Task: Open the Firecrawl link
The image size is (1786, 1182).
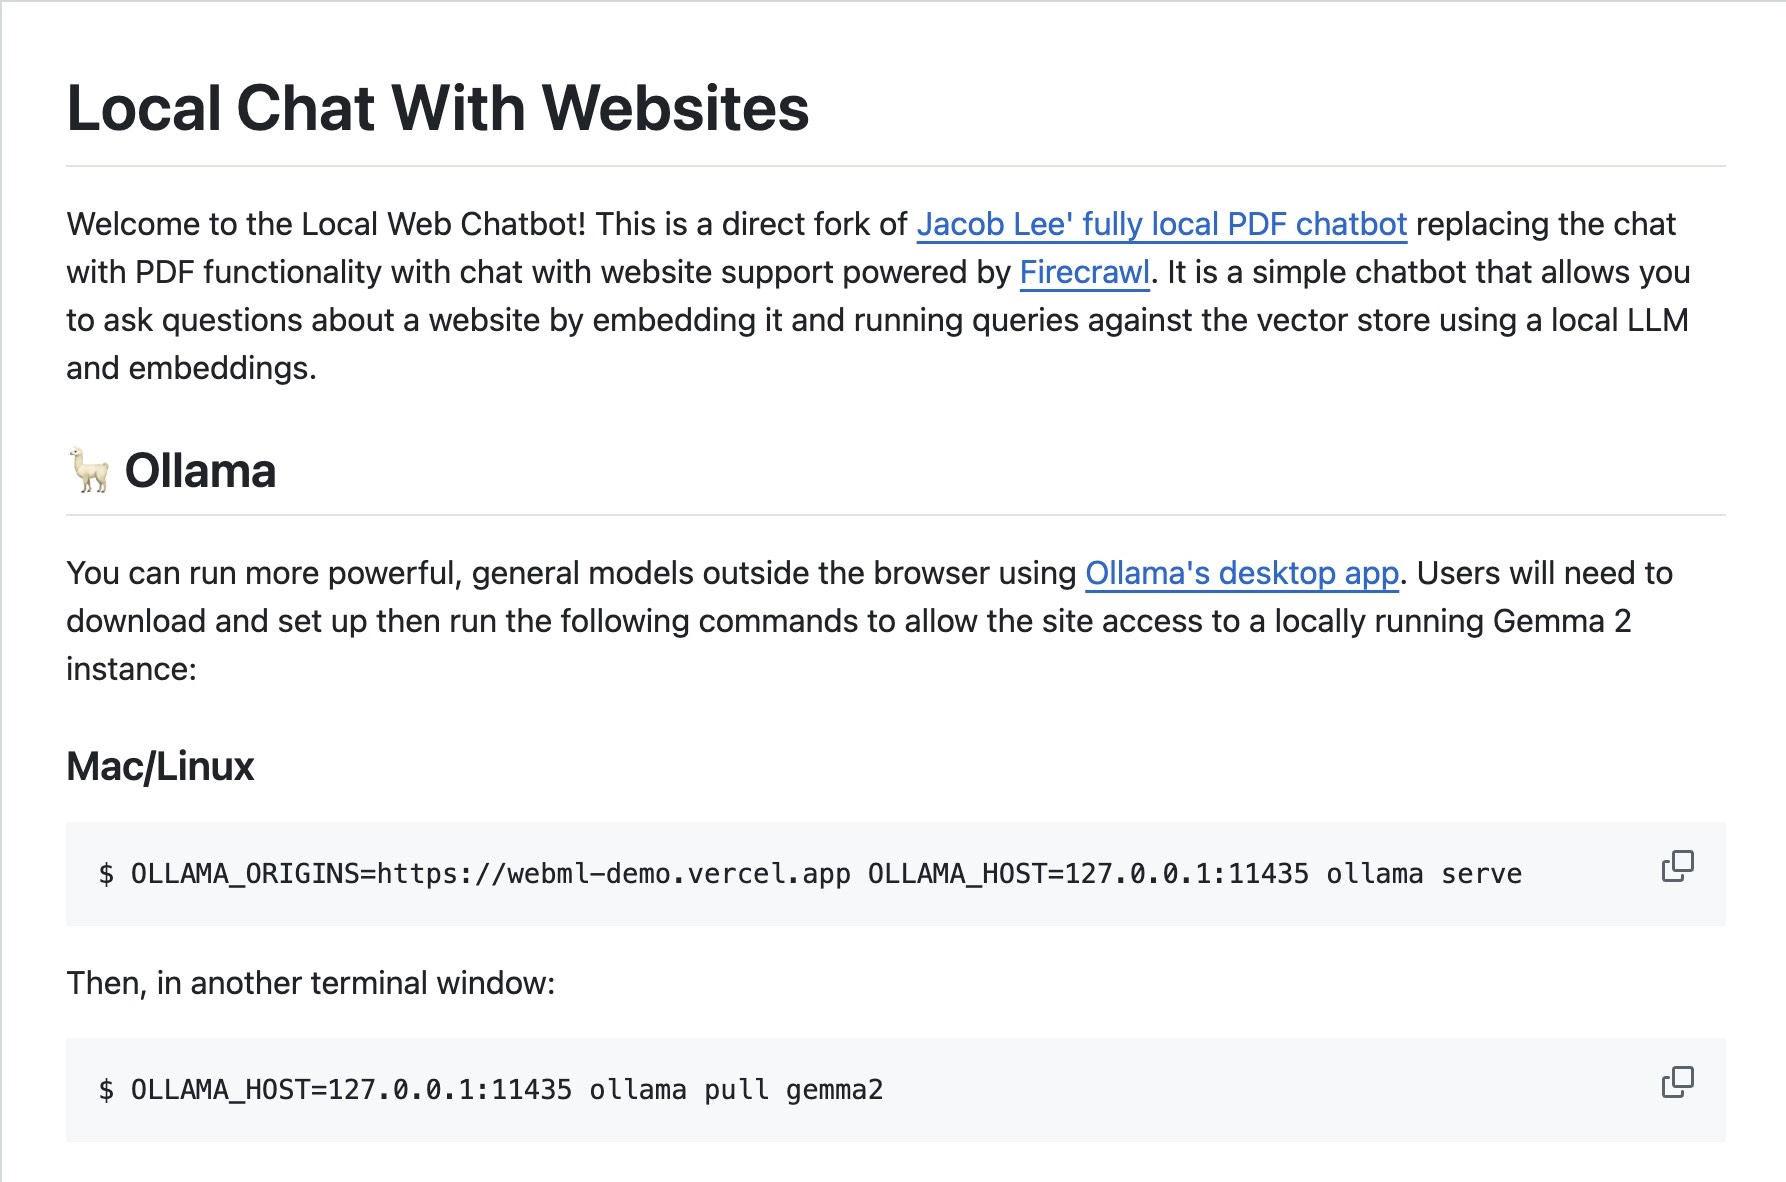Action: point(1084,272)
